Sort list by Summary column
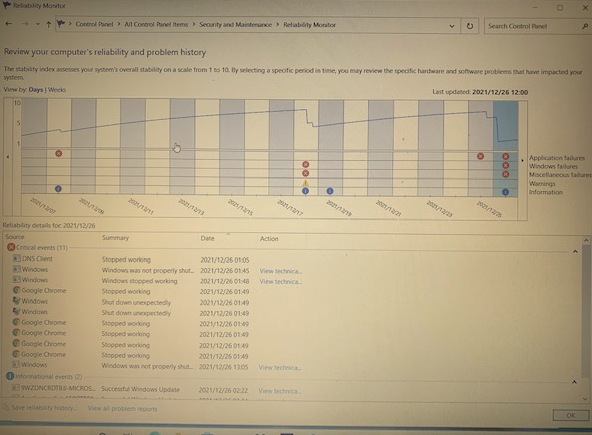The height and width of the screenshot is (435, 592). (x=115, y=238)
